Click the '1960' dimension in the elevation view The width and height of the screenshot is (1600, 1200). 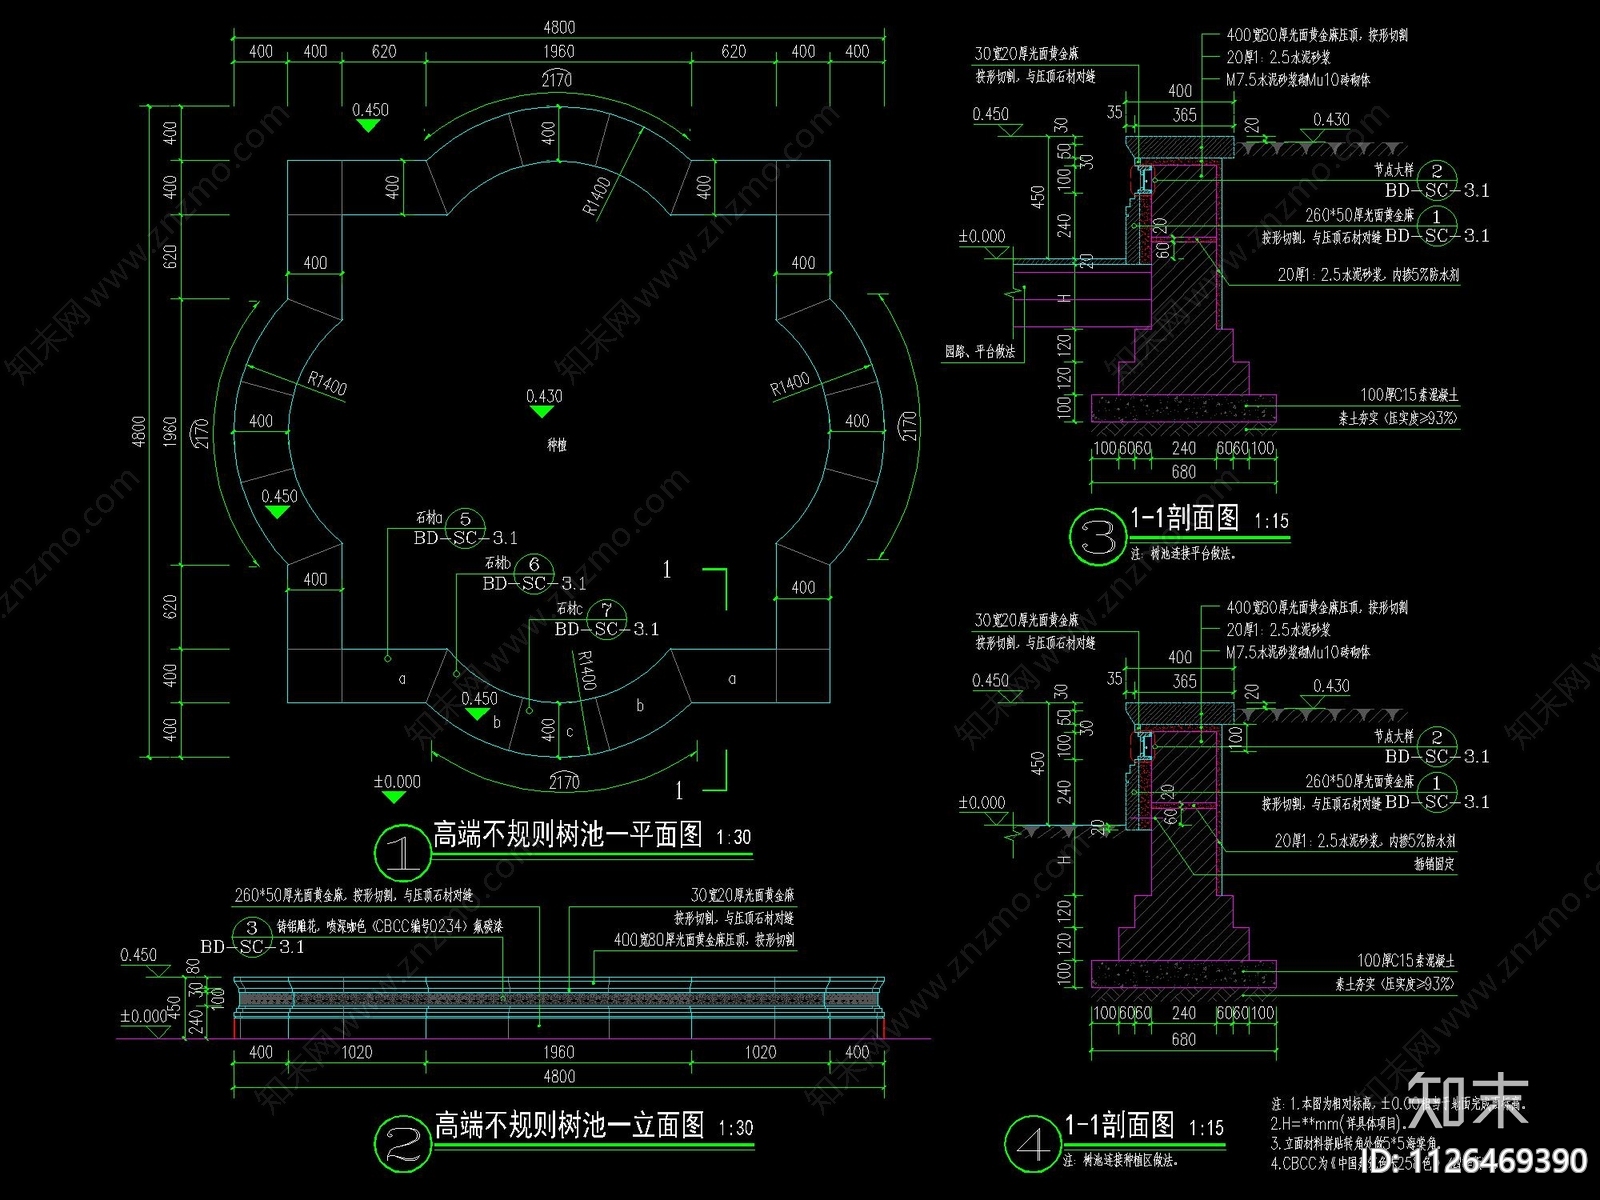(559, 1052)
